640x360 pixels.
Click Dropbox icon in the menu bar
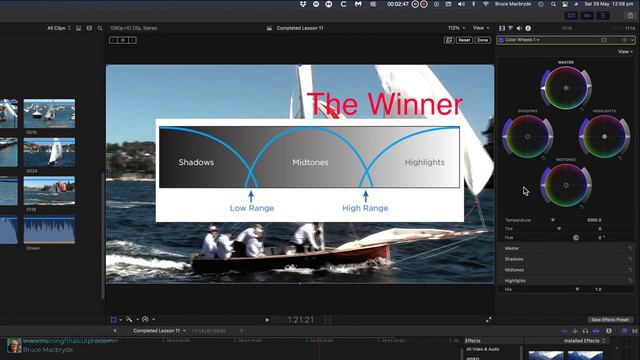pyautogui.click(x=303, y=4)
